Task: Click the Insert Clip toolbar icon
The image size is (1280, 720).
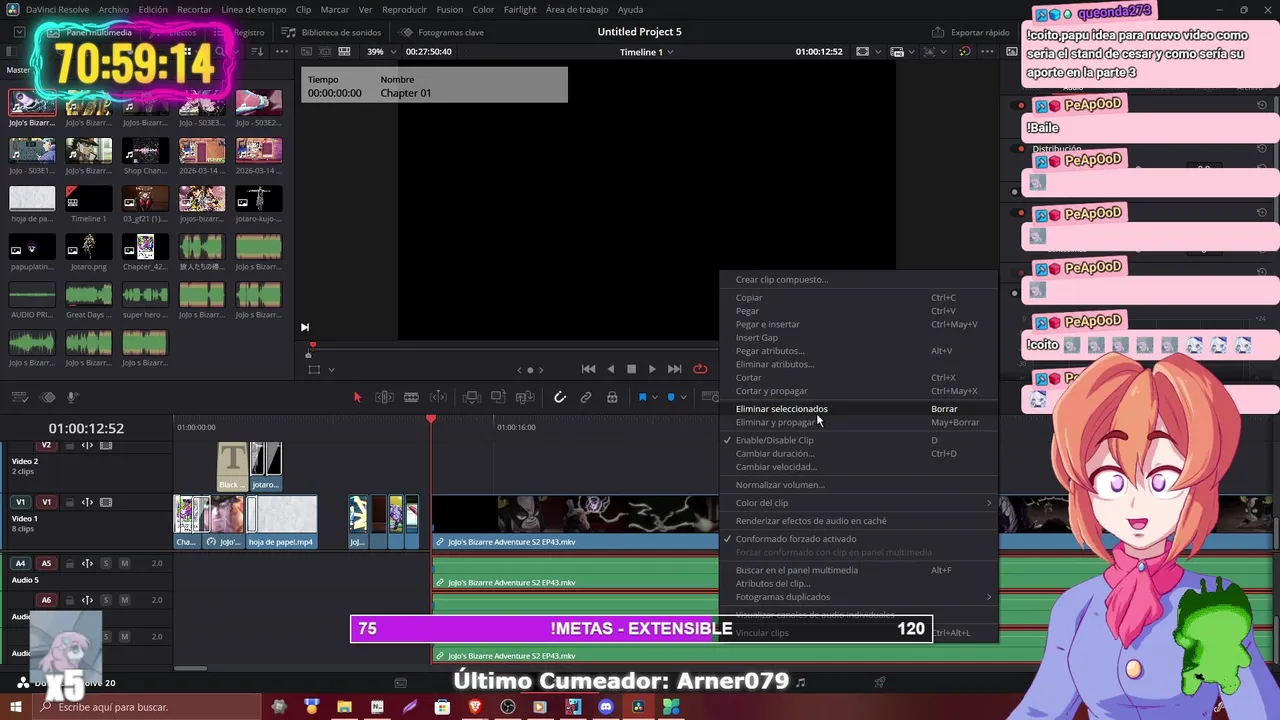Action: (x=471, y=397)
